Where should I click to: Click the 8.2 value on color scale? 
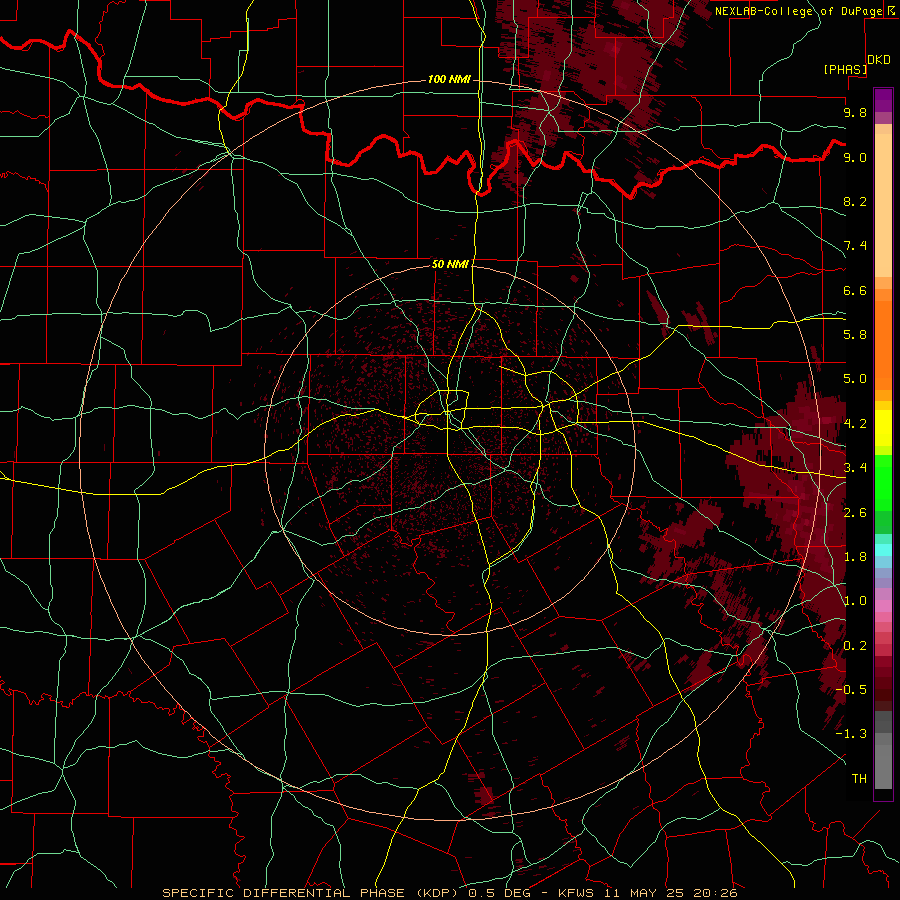[x=855, y=201]
